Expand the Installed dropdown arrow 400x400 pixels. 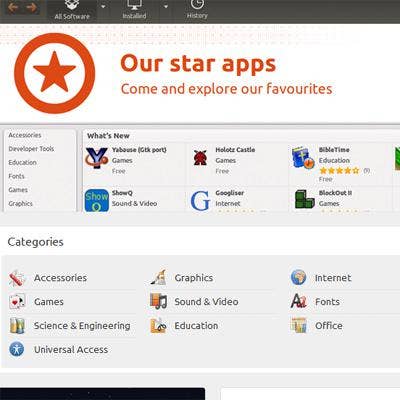[x=166, y=7]
